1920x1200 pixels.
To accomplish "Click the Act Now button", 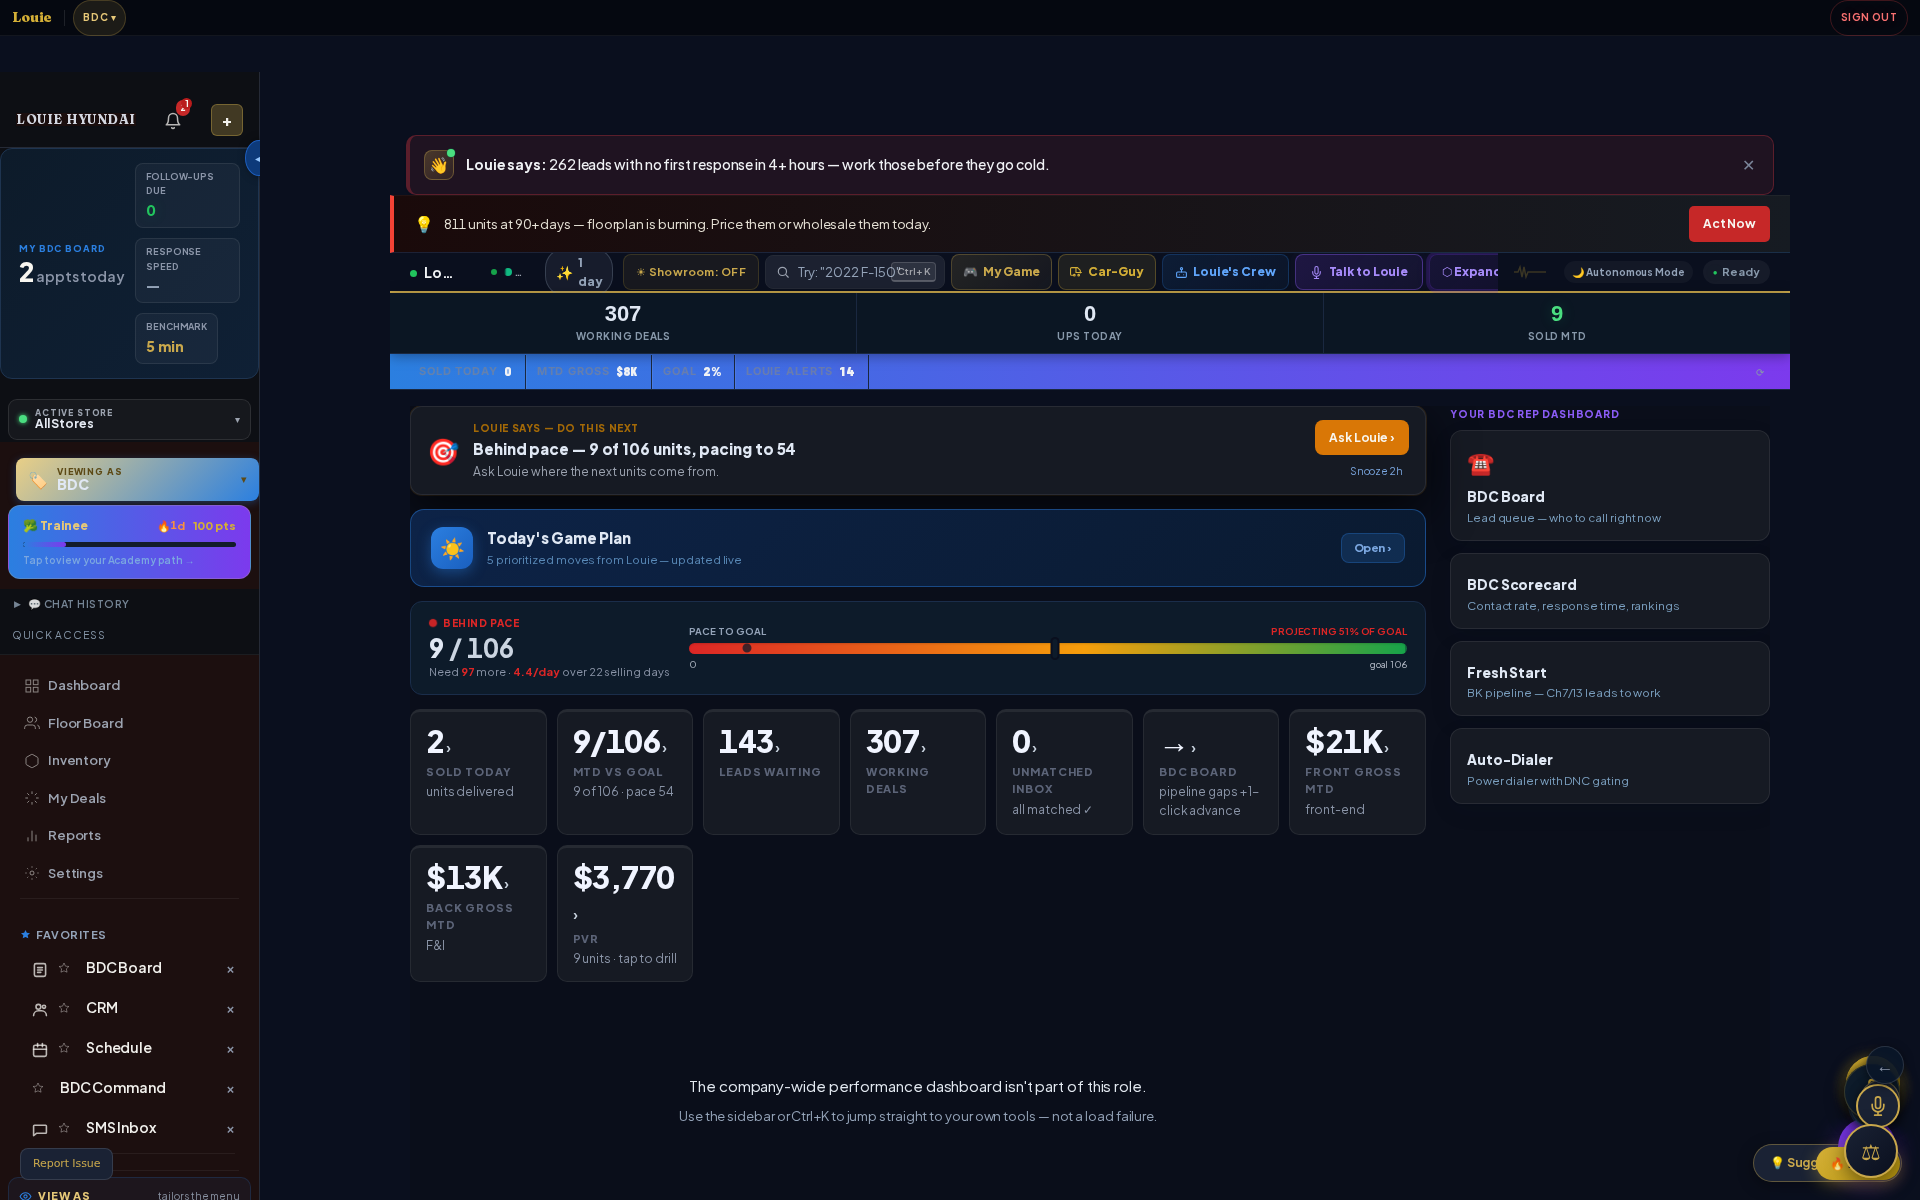I will click(1729, 224).
